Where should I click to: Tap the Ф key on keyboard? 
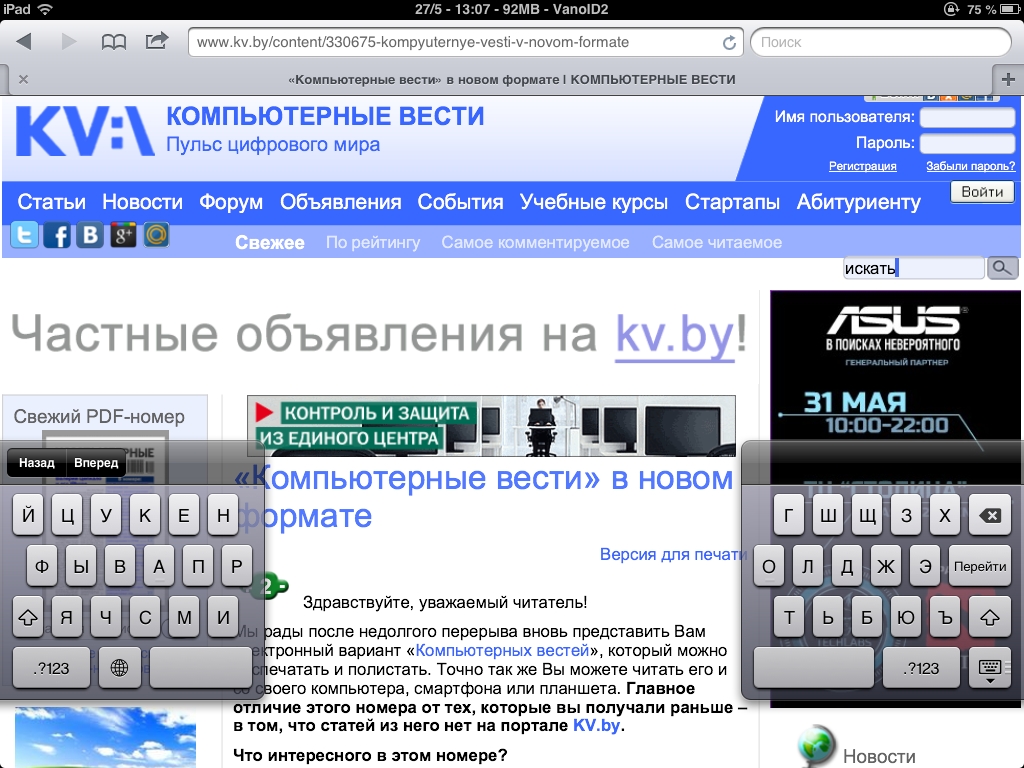click(42, 566)
